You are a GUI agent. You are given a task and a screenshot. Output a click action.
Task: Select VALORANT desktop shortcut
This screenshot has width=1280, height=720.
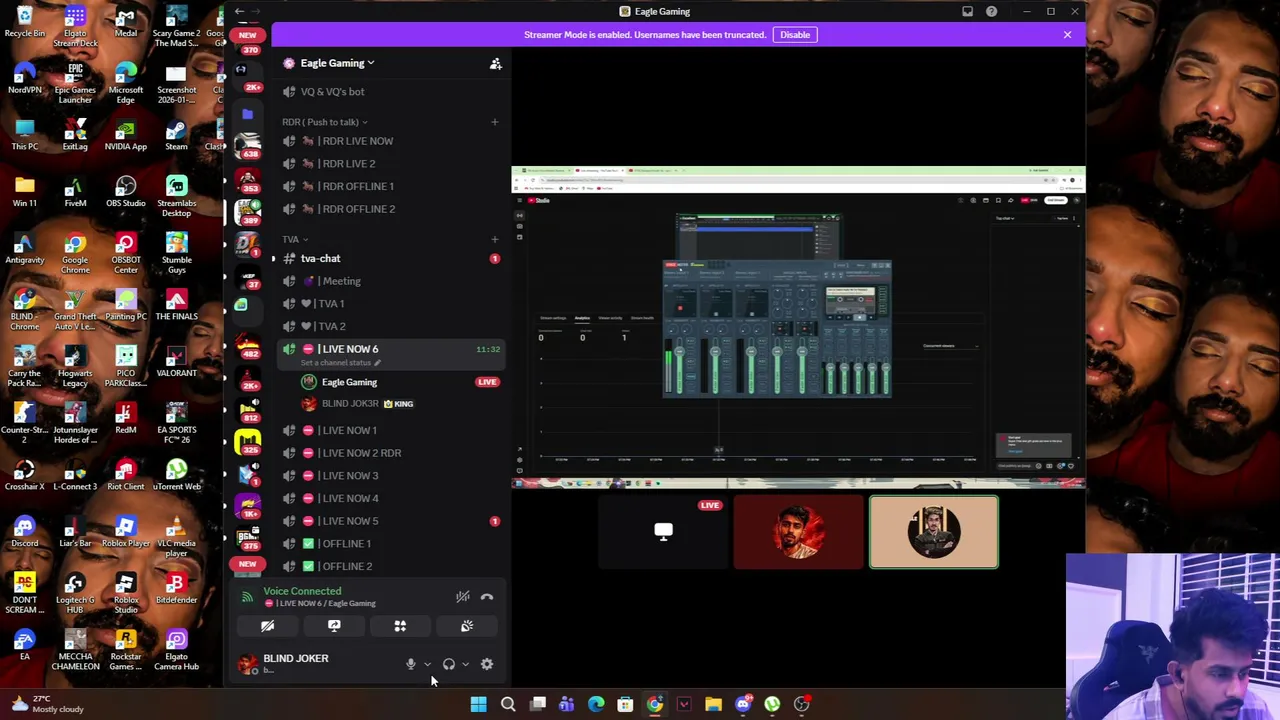tap(176, 362)
